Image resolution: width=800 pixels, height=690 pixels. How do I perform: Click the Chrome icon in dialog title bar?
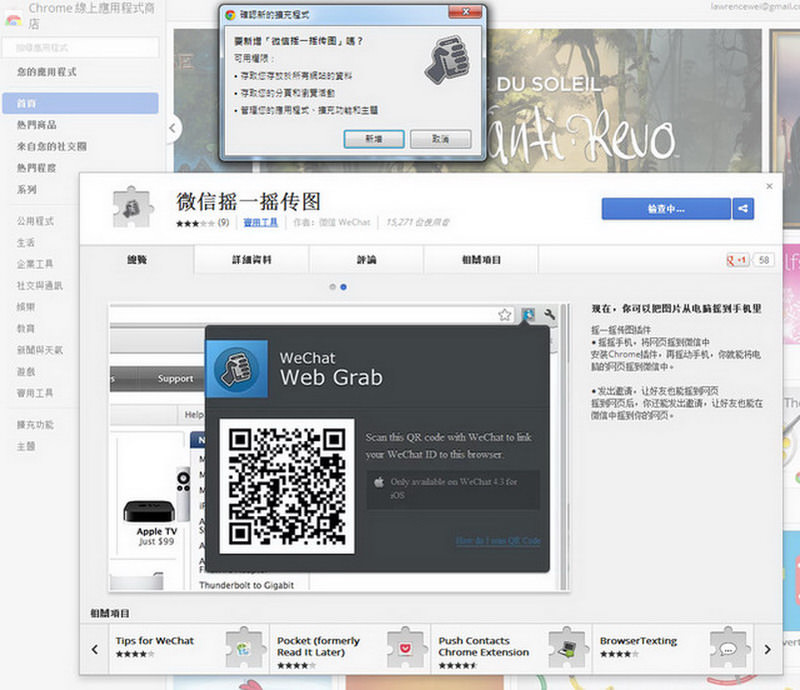point(231,15)
